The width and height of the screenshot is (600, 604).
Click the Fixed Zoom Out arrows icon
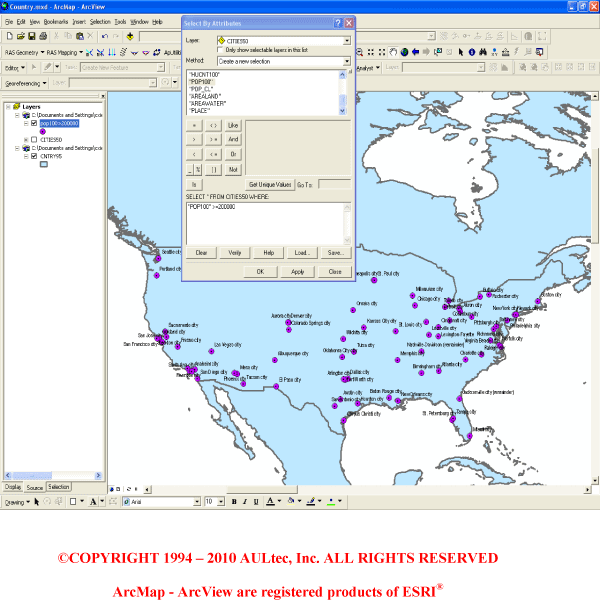(382, 52)
